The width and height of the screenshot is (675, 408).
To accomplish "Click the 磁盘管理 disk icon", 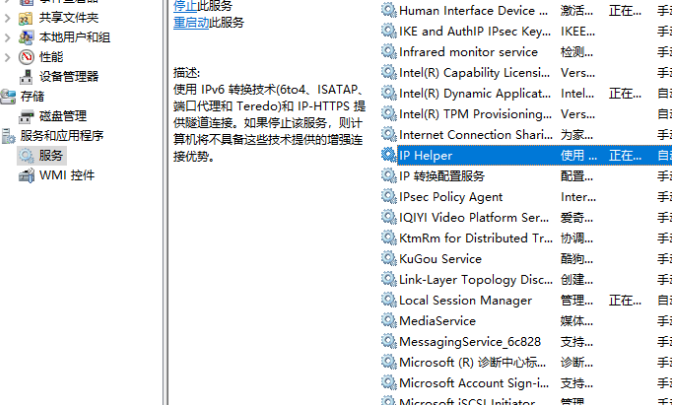I will click(x=27, y=116).
